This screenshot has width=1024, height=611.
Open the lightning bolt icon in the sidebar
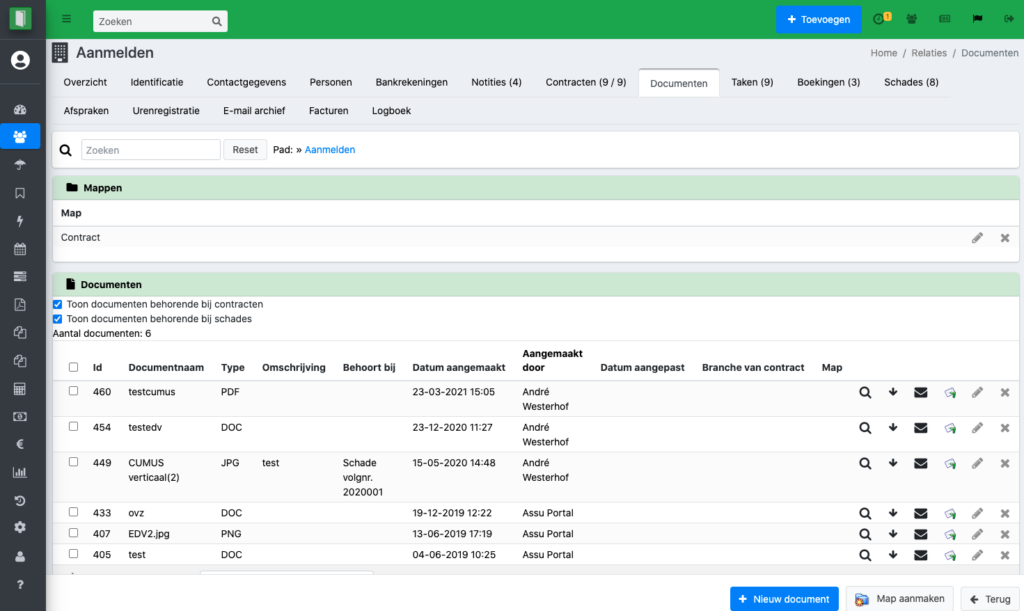[20, 221]
